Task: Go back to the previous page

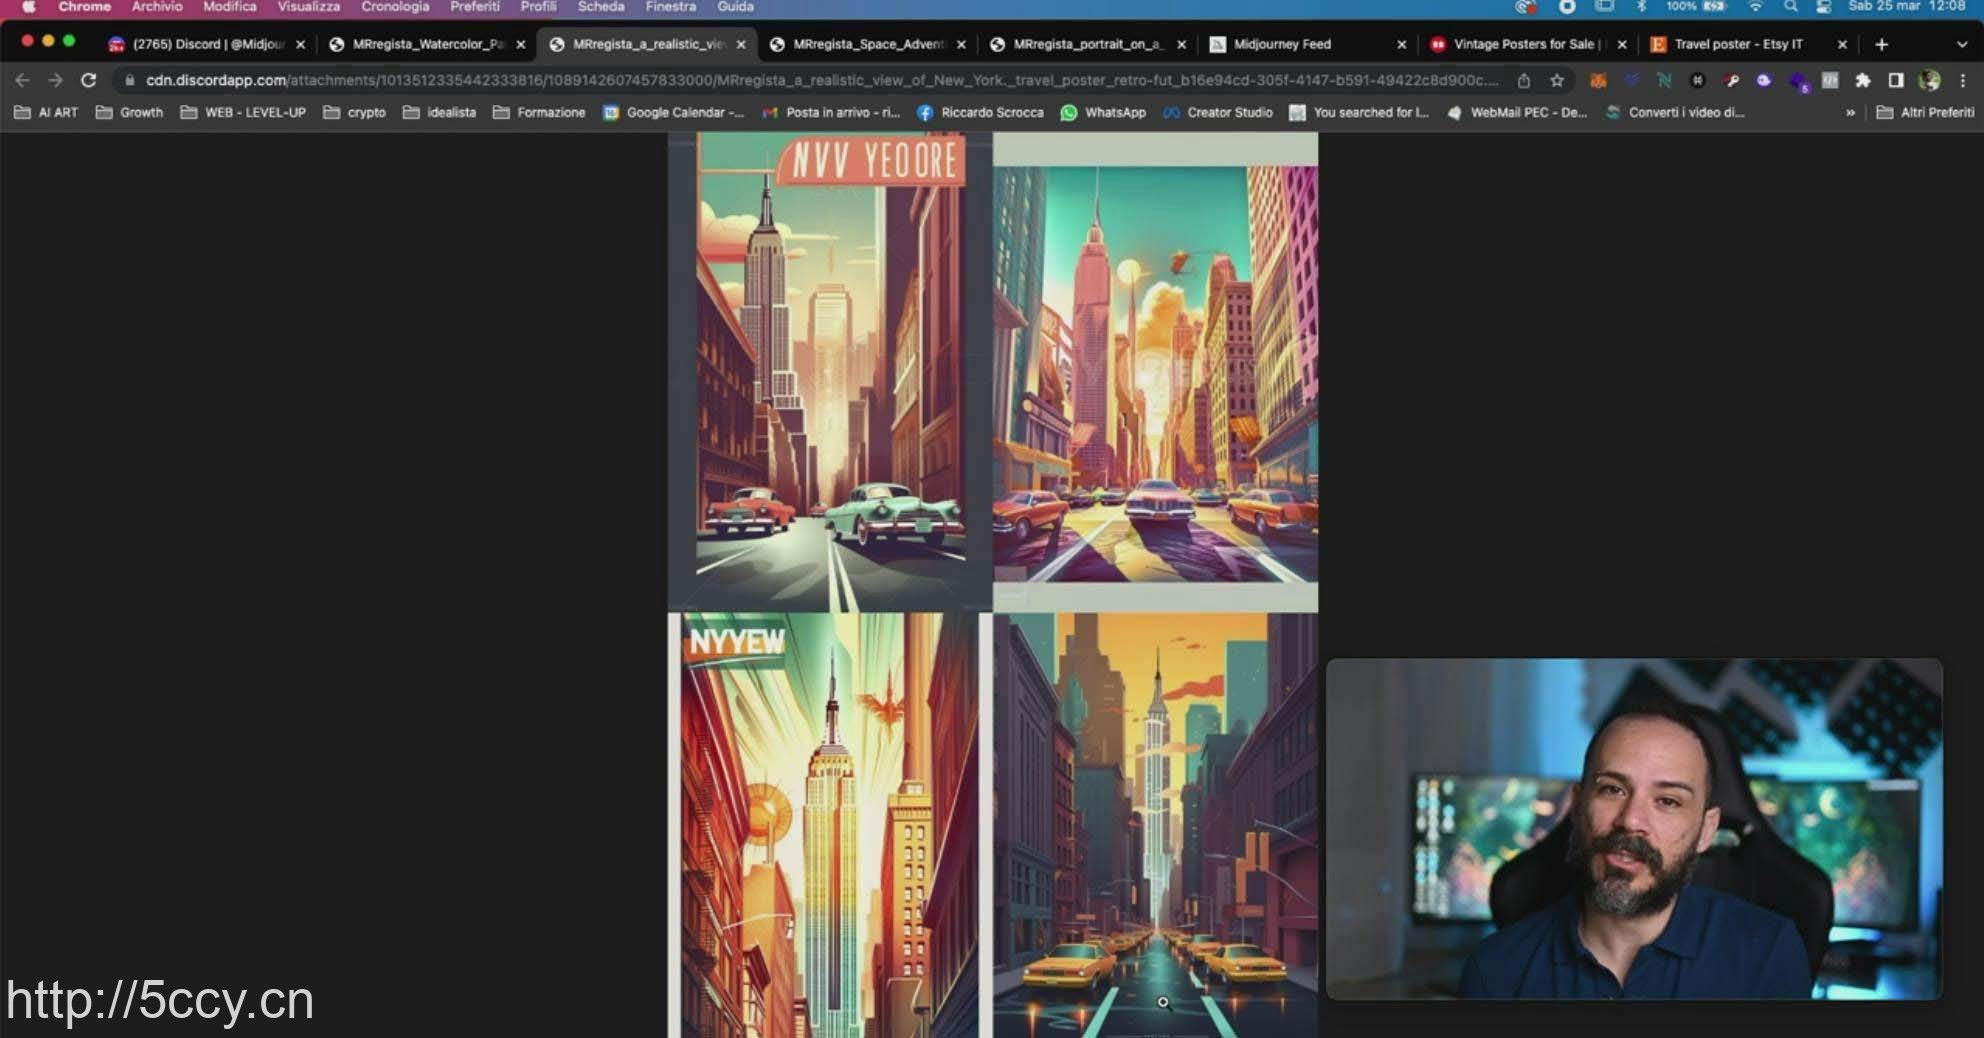Action: [x=22, y=80]
